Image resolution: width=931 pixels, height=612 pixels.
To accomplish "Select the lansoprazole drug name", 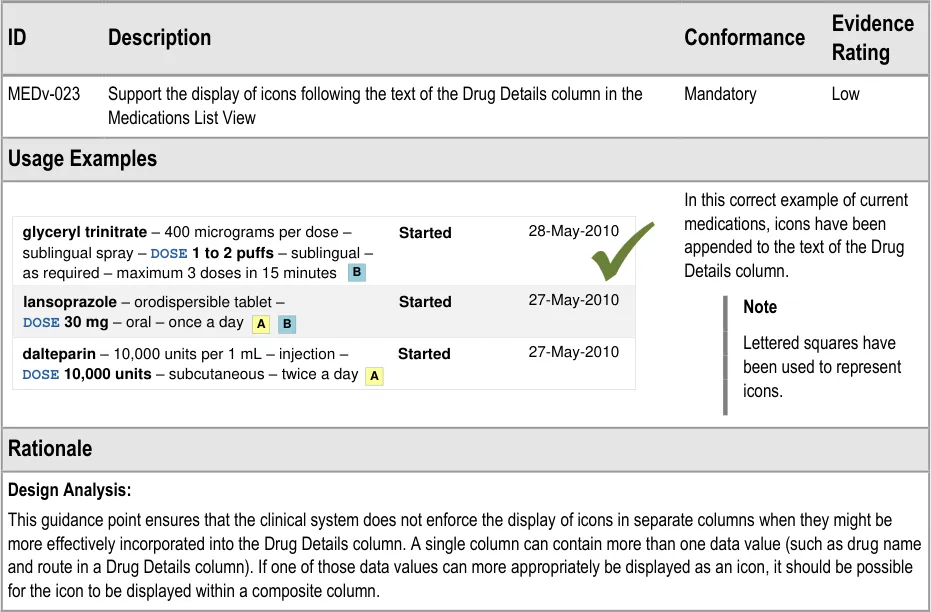I will [69, 301].
